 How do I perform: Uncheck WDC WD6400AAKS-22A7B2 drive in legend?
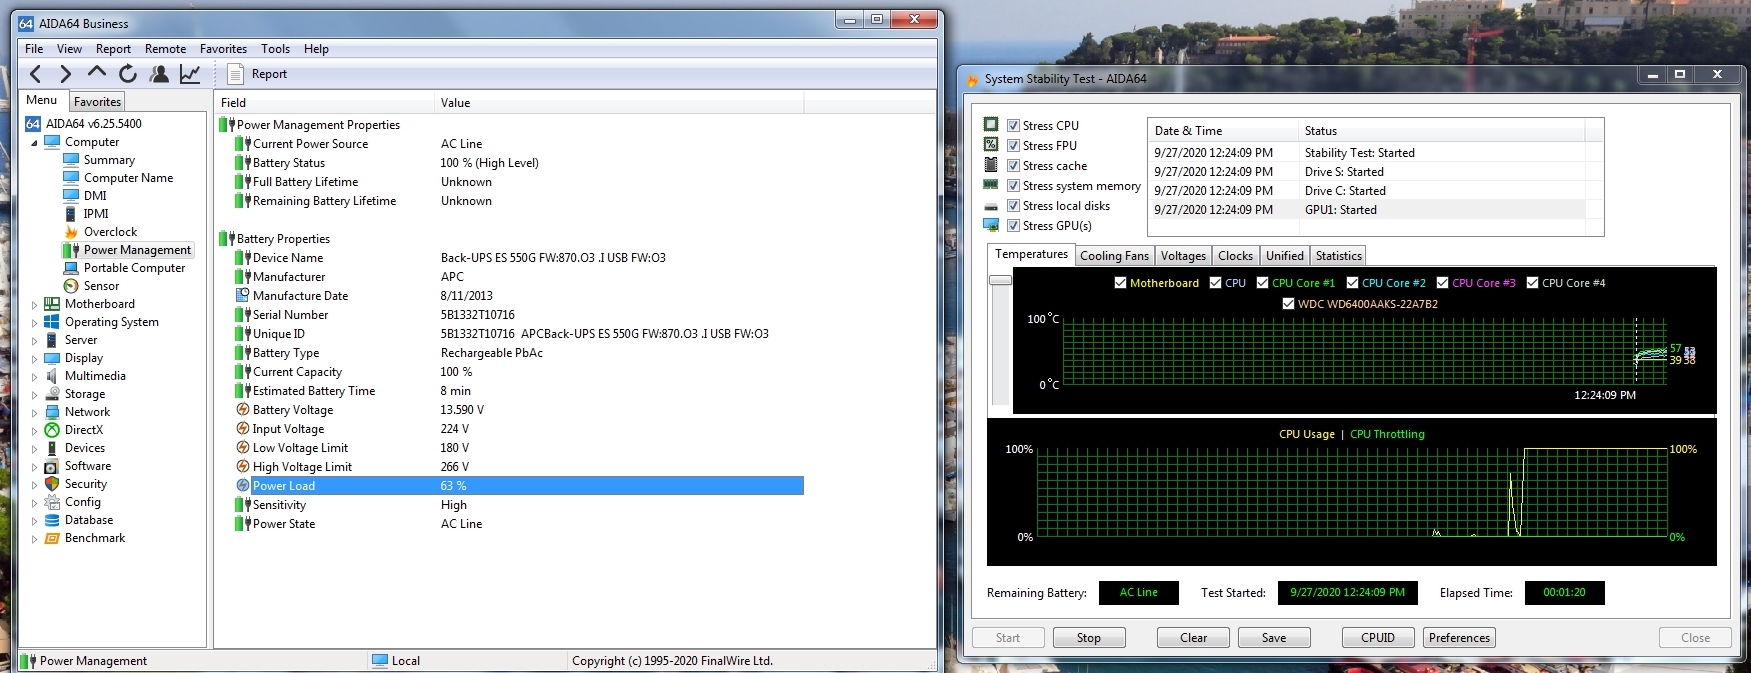[x=1289, y=304]
